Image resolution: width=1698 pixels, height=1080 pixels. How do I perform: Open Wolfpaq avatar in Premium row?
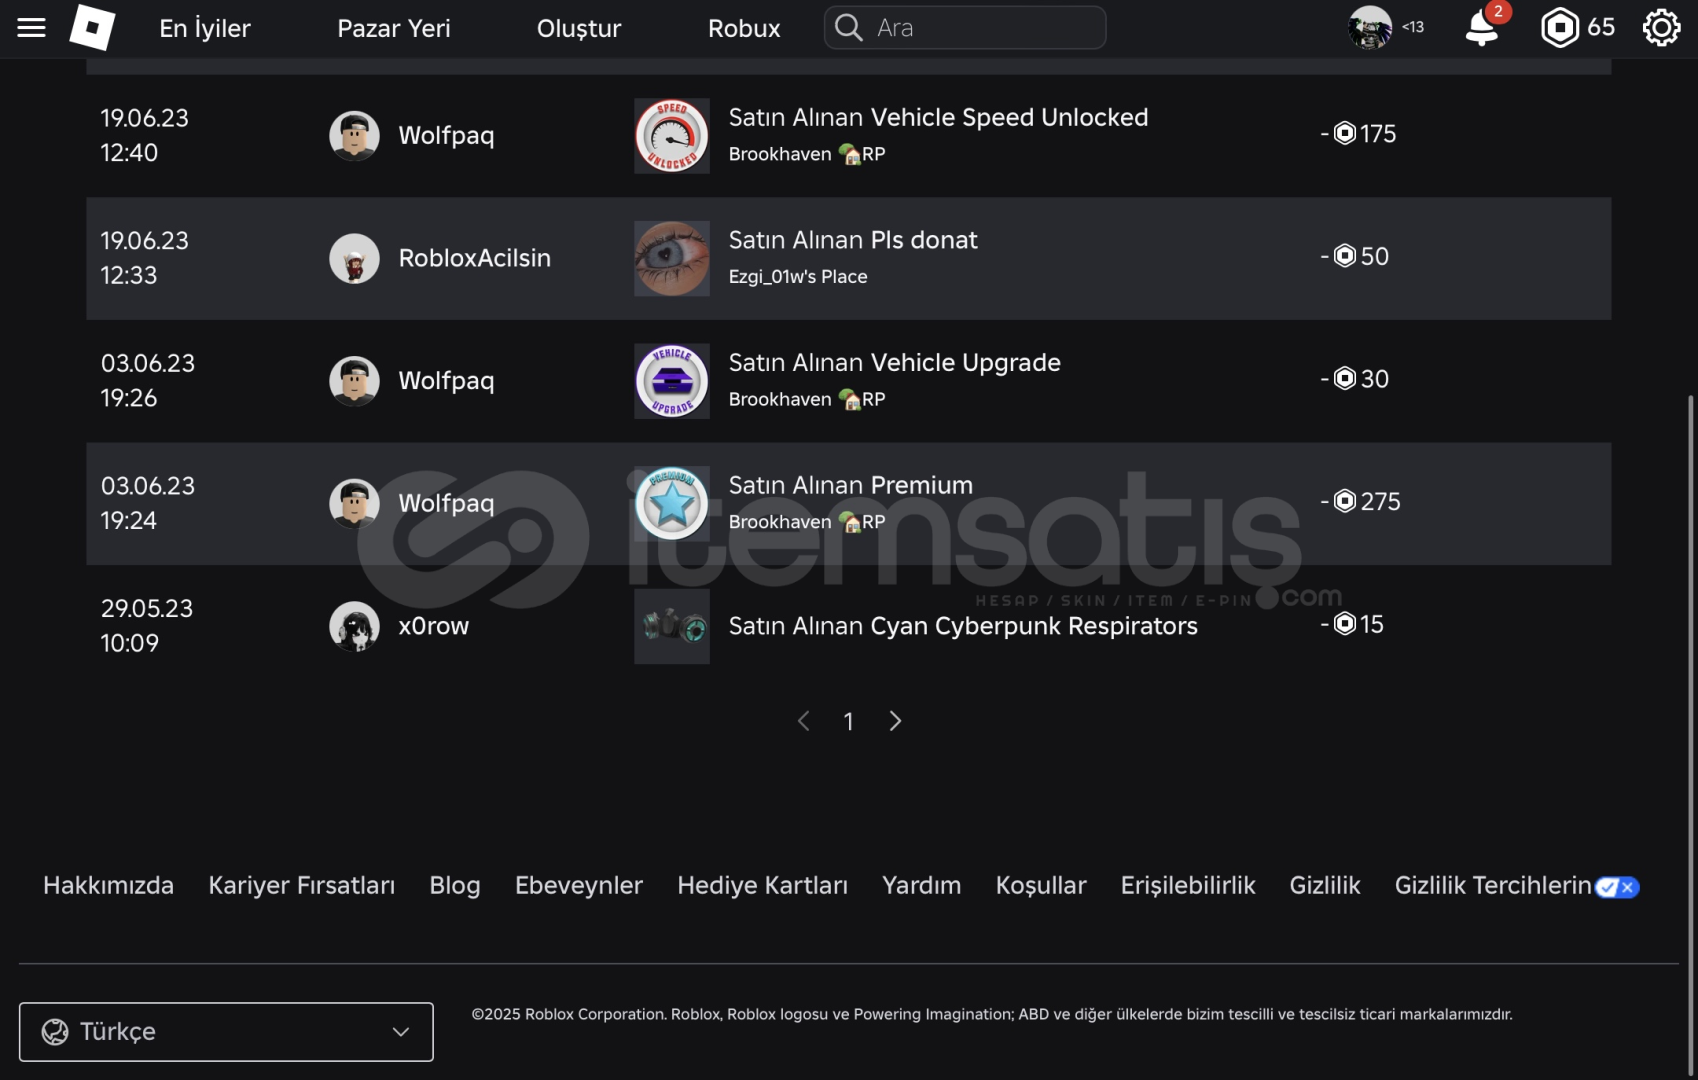(354, 503)
